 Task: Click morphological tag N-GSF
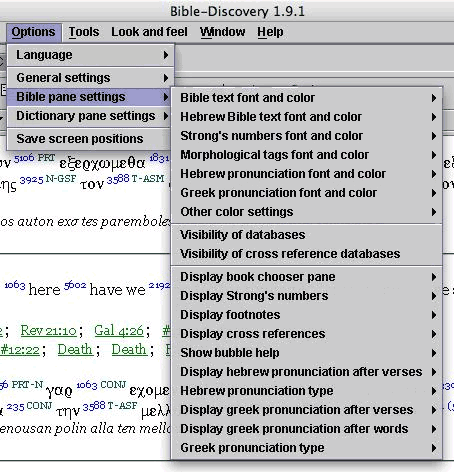(x=61, y=179)
